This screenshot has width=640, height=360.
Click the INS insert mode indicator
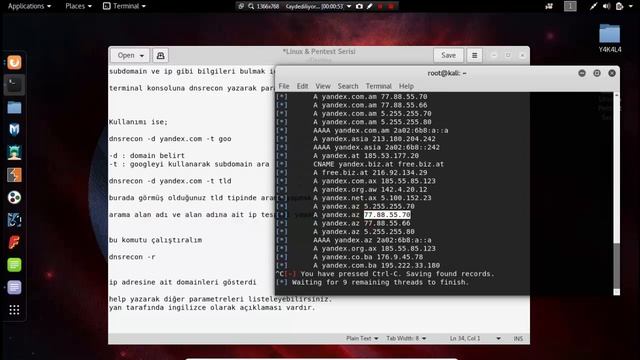point(518,338)
